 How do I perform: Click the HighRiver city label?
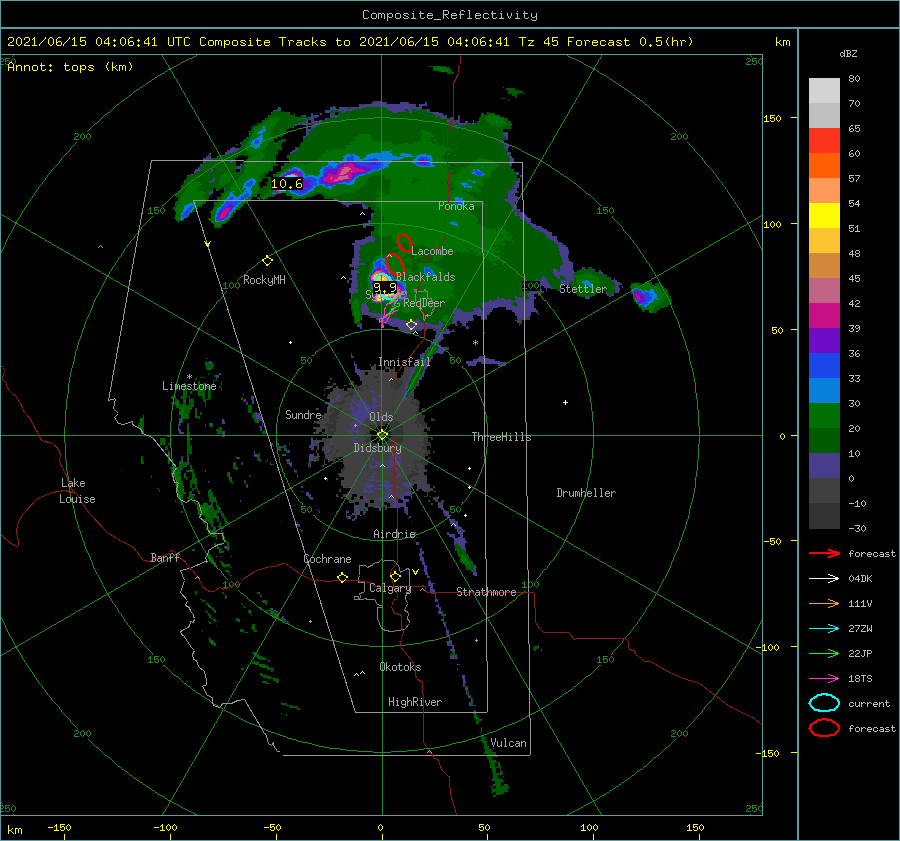click(x=415, y=702)
